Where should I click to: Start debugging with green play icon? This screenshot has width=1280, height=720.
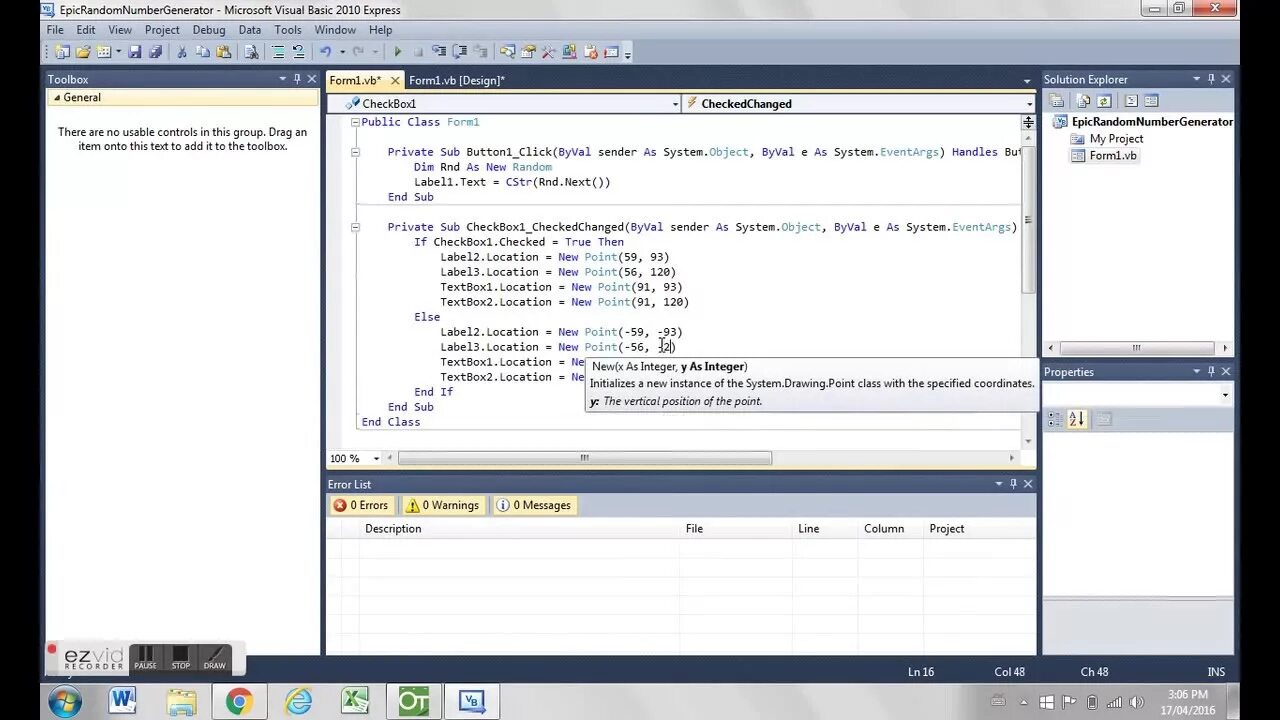click(x=397, y=52)
